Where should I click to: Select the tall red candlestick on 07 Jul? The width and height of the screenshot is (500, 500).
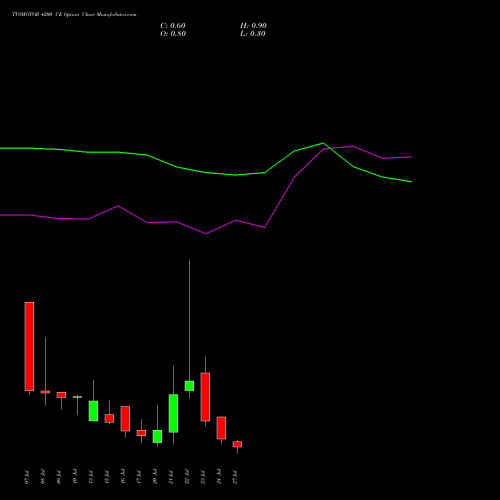29,346
